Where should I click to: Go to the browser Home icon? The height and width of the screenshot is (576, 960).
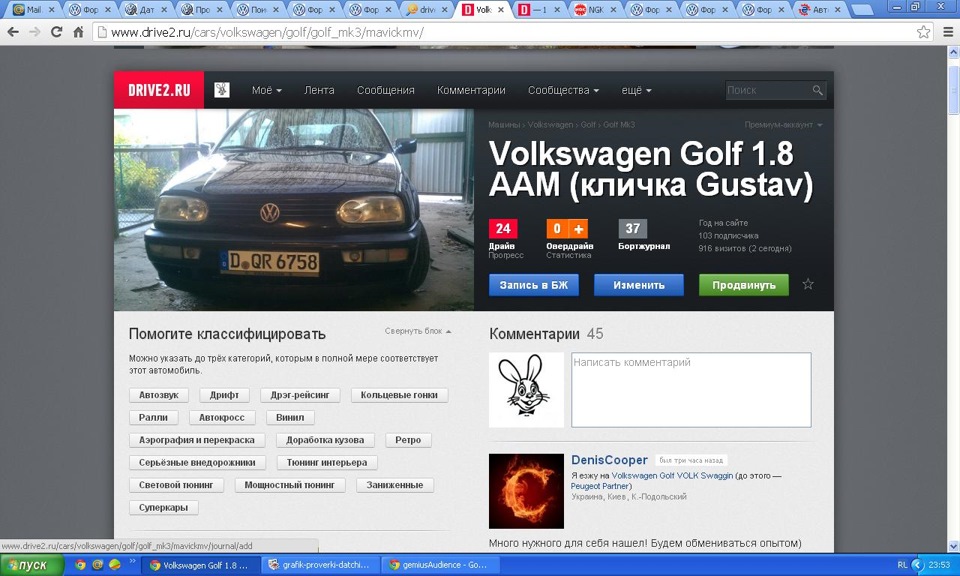coord(78,32)
